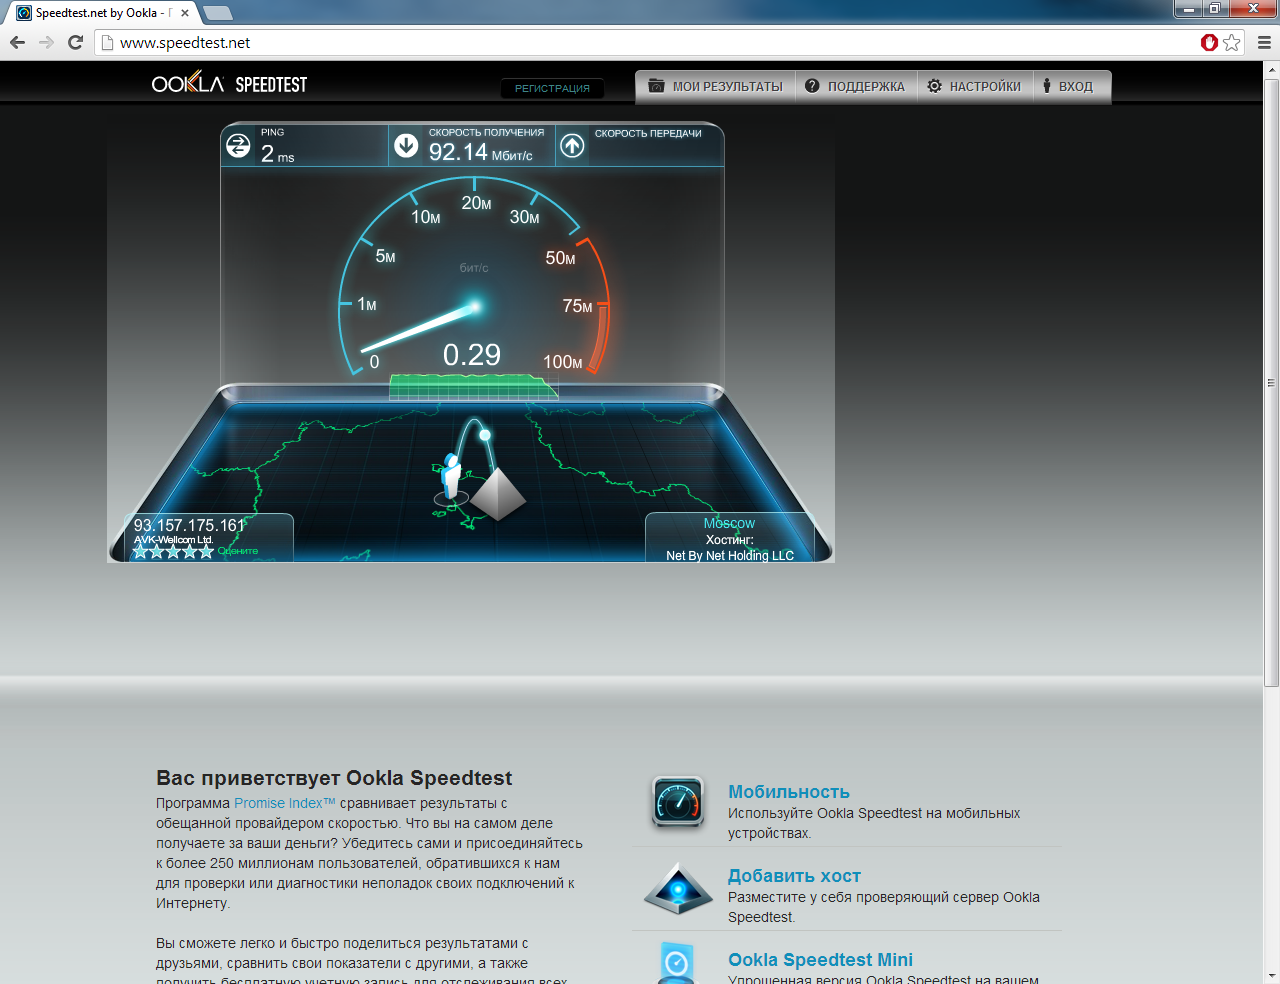
Task: Click the 92.14 download speed value
Action: (458, 152)
